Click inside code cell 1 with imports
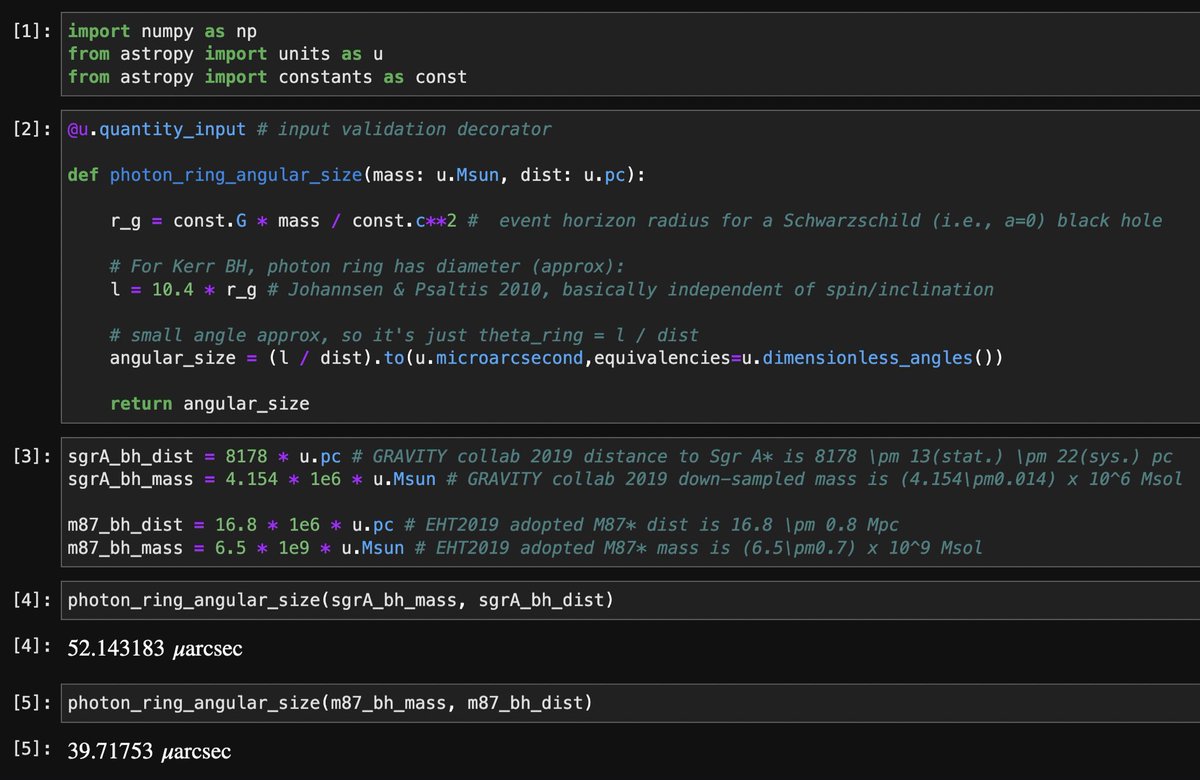Viewport: 1200px width, 780px height. 629,54
